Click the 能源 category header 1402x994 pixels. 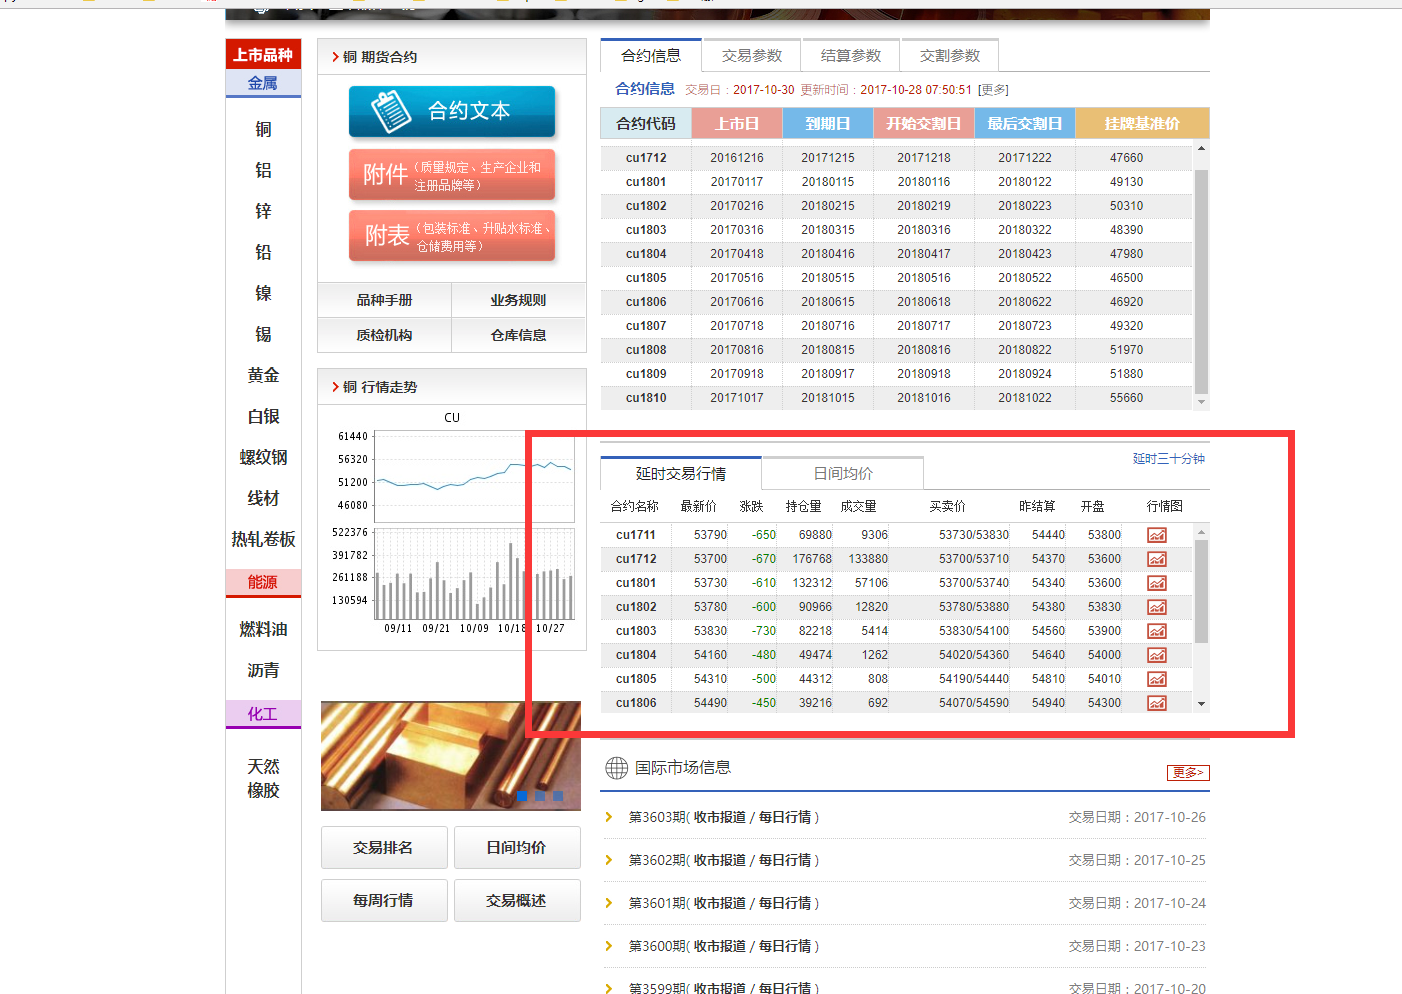263,582
